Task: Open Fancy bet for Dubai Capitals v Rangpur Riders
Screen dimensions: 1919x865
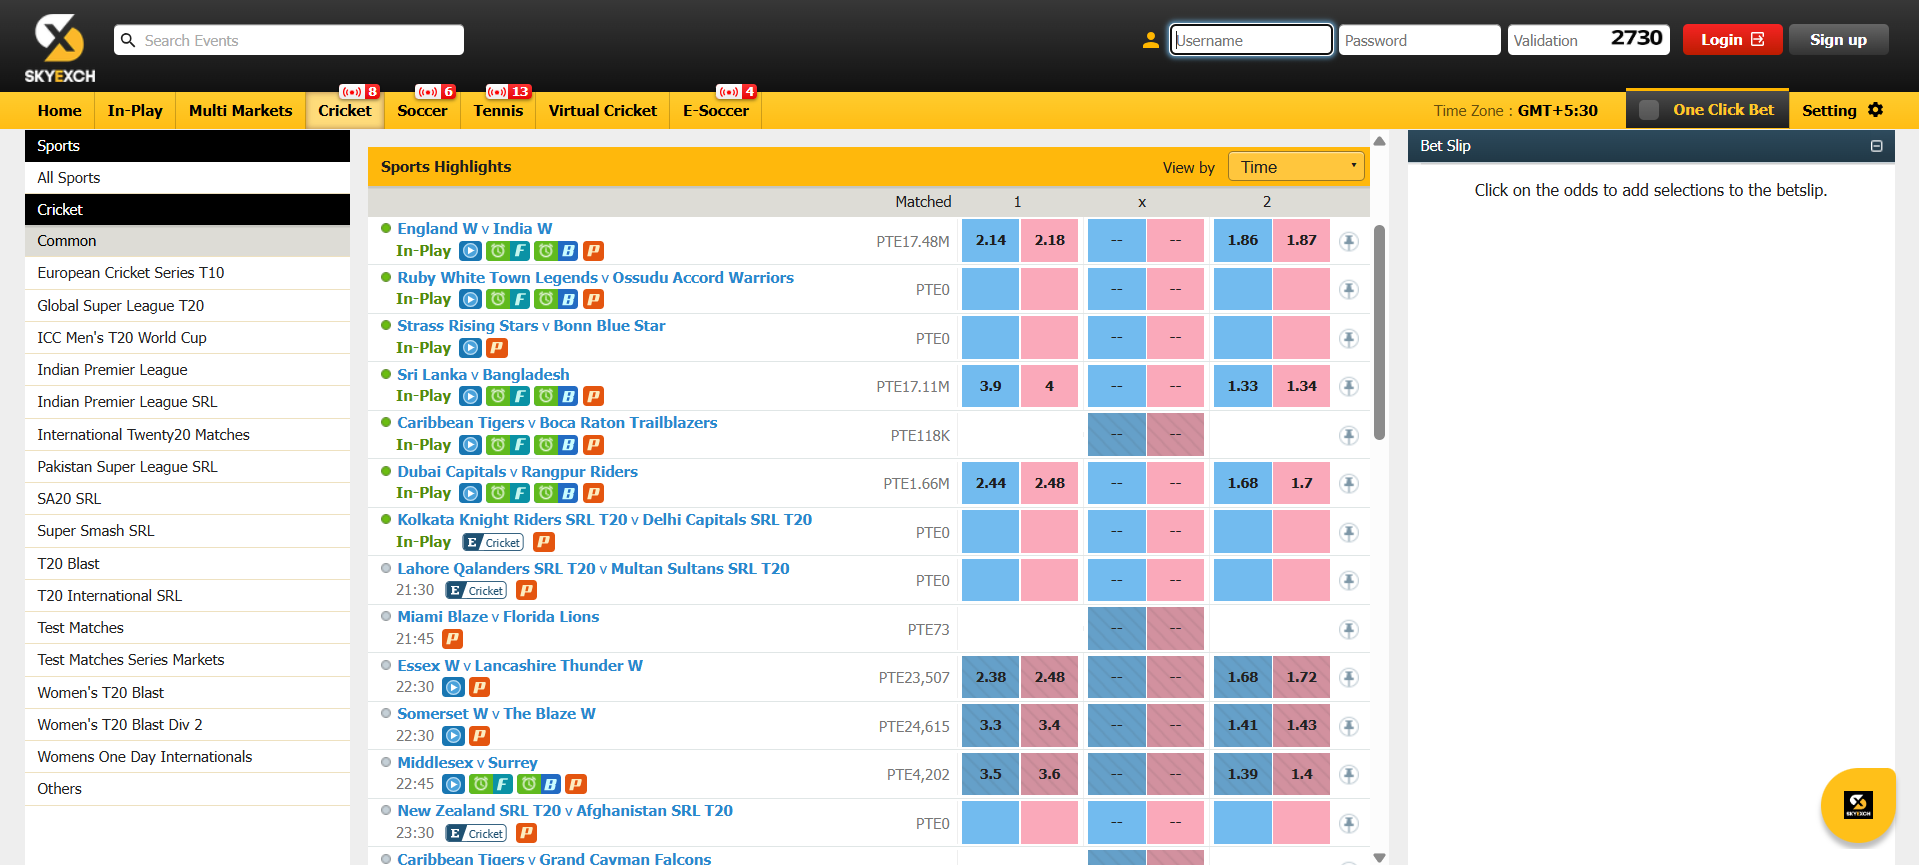Action: 508,493
